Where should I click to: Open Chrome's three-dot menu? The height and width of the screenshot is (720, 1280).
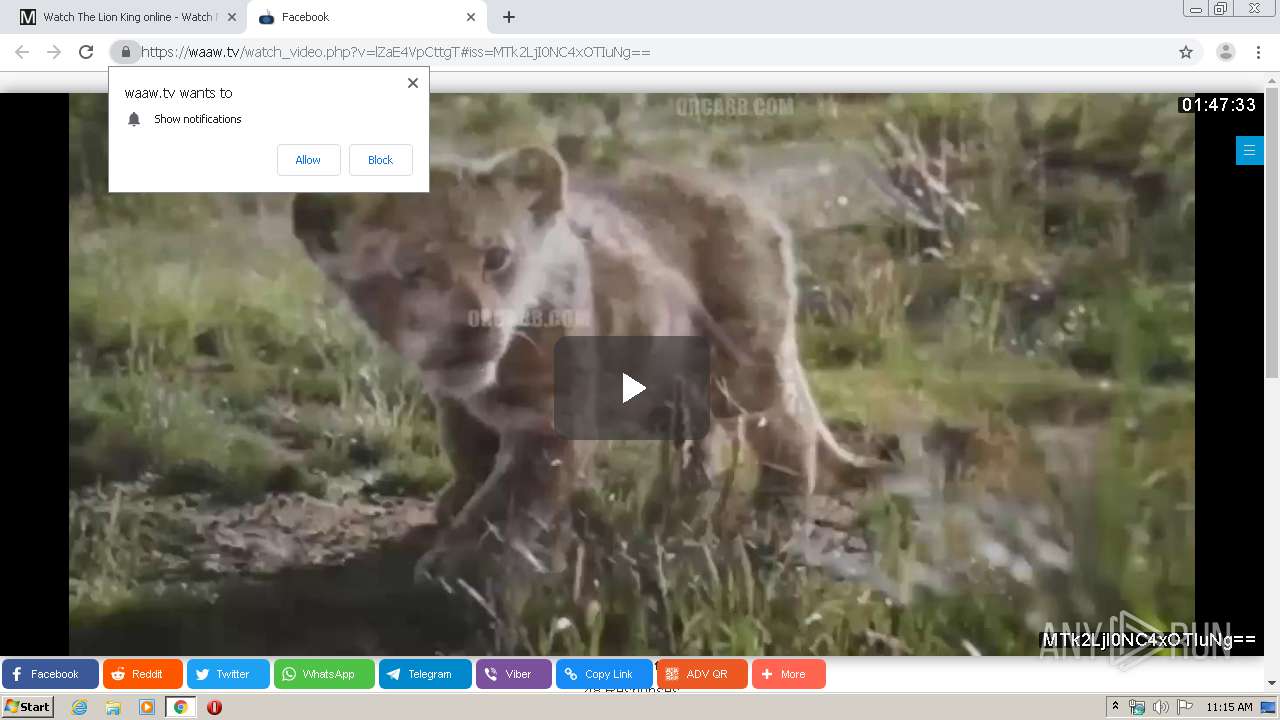[x=1258, y=52]
